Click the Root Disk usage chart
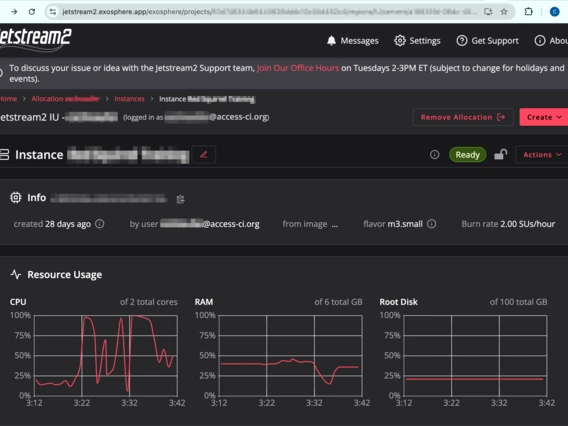 pos(475,355)
